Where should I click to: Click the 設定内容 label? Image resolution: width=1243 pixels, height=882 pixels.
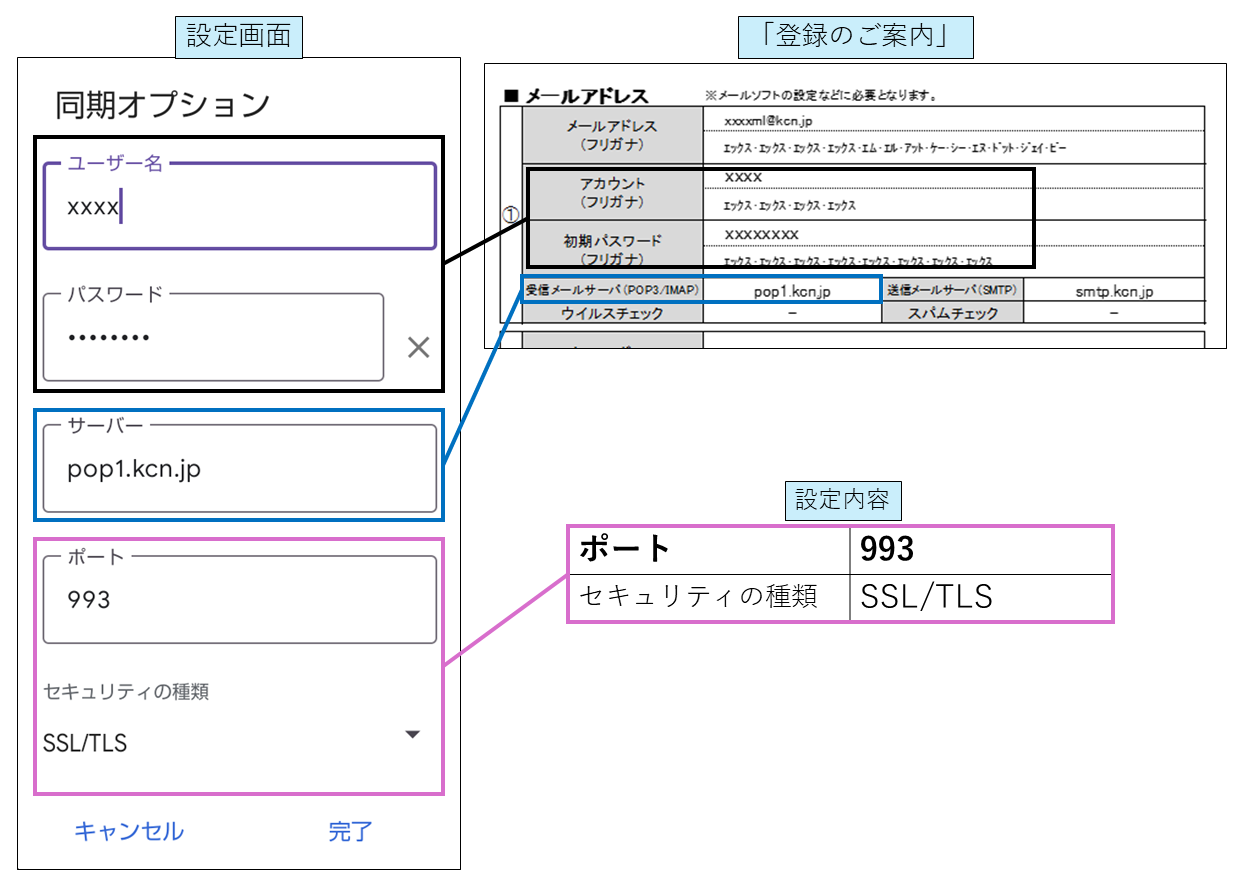coord(843,499)
